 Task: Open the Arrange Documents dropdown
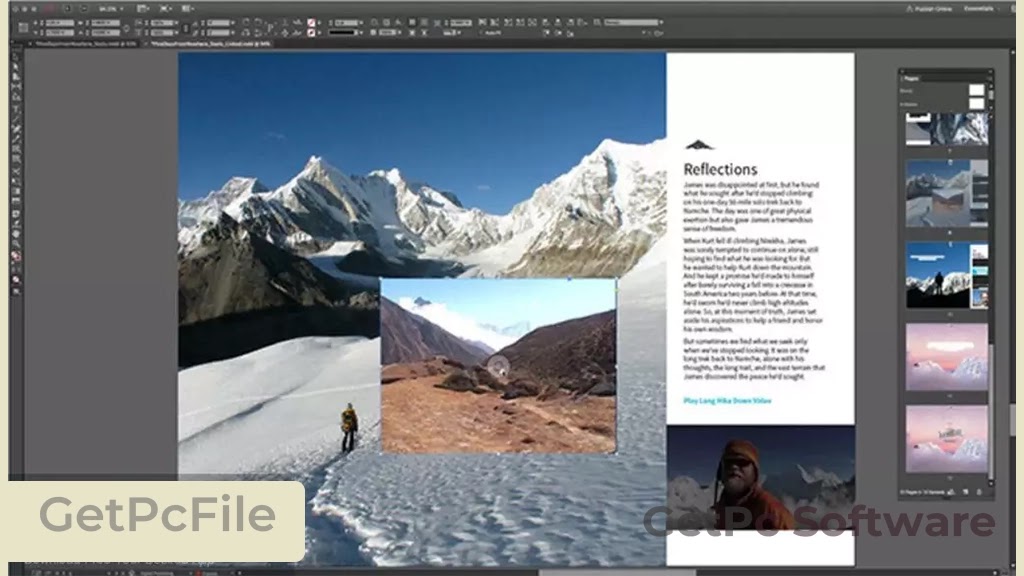[x=188, y=9]
